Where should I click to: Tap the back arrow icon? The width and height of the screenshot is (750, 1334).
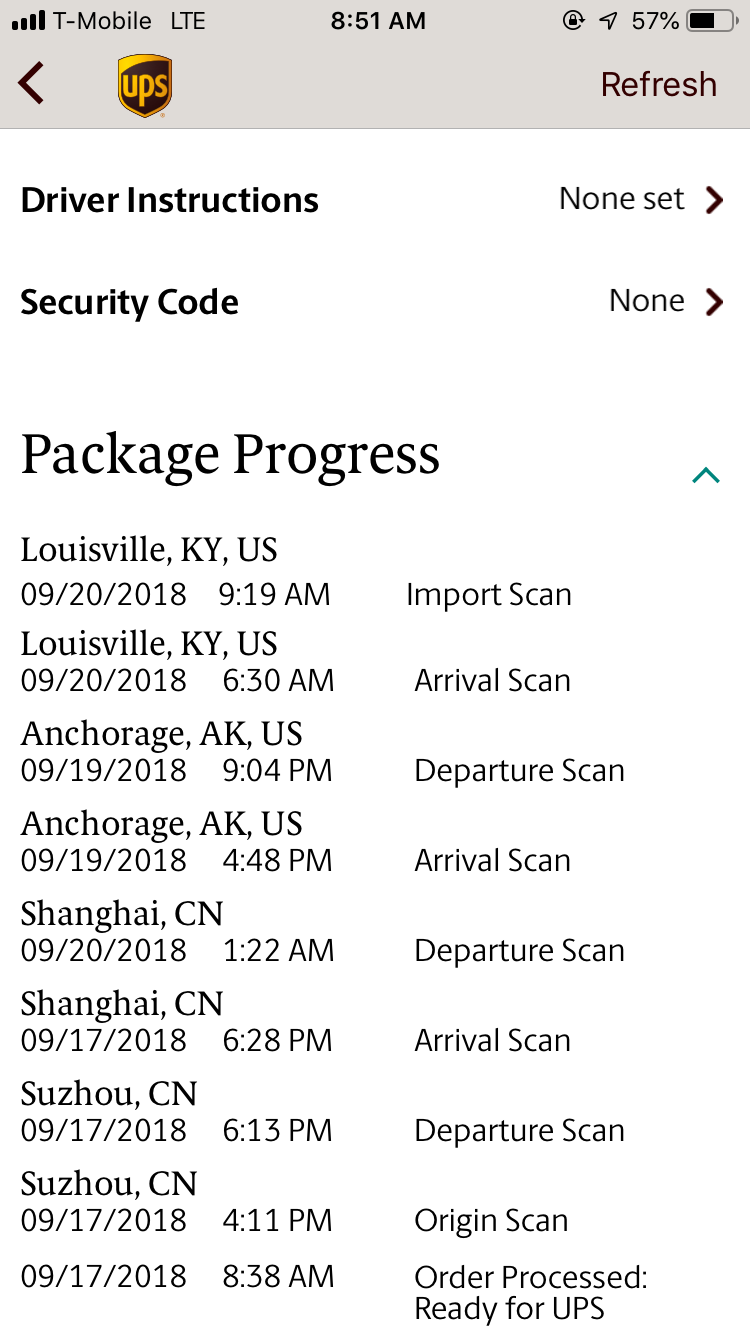31,83
